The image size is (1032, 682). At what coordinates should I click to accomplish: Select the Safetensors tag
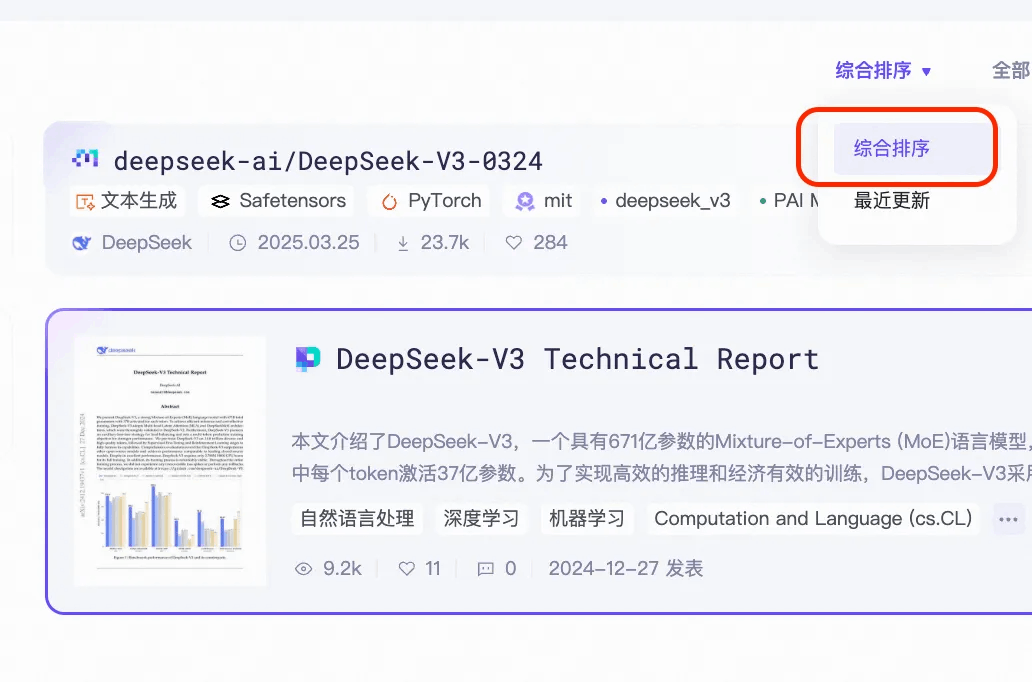277,201
